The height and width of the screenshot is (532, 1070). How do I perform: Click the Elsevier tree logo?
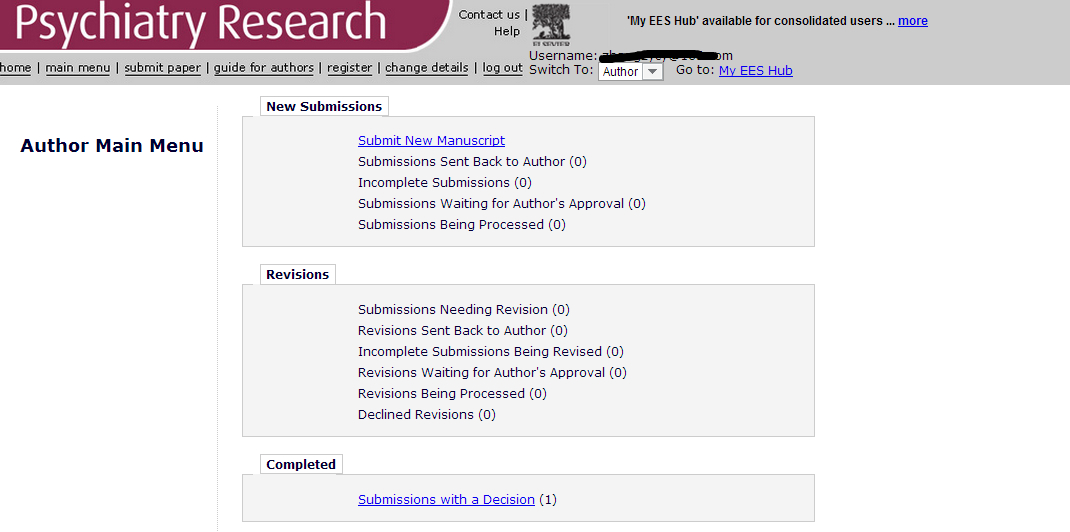click(x=551, y=26)
